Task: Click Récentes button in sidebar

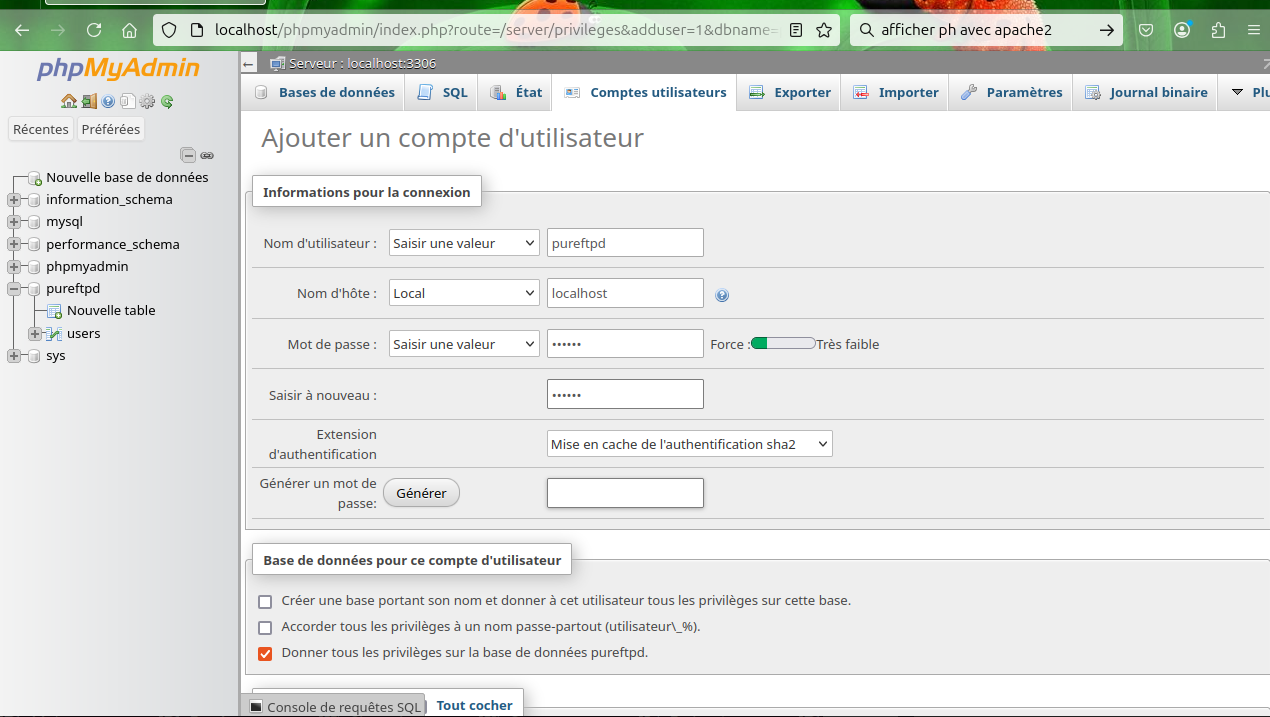Action: tap(41, 129)
